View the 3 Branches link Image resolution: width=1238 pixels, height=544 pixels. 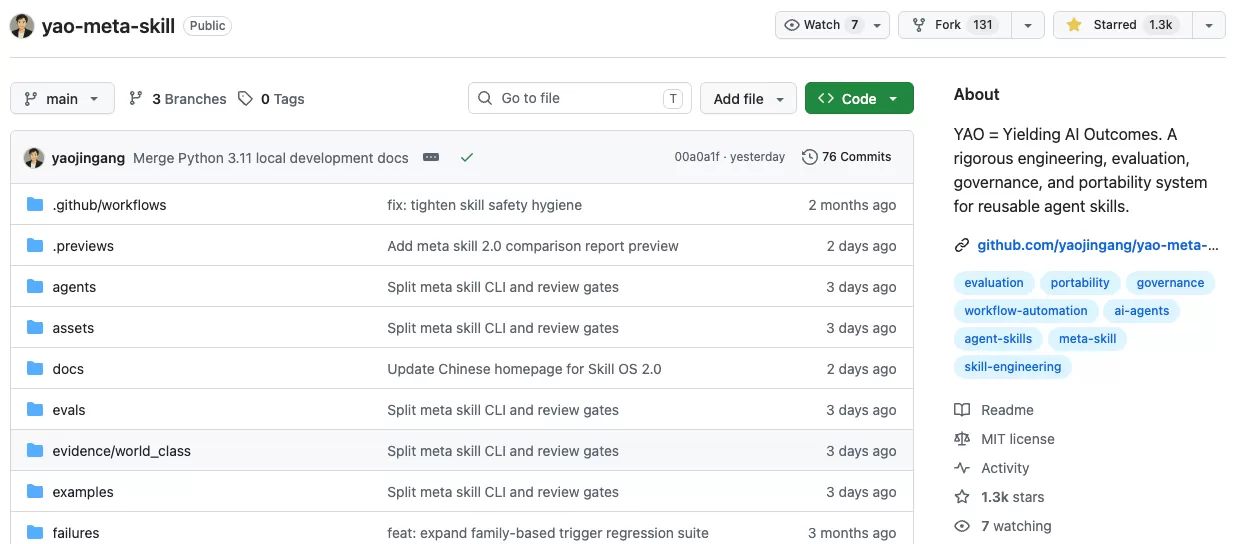[178, 98]
